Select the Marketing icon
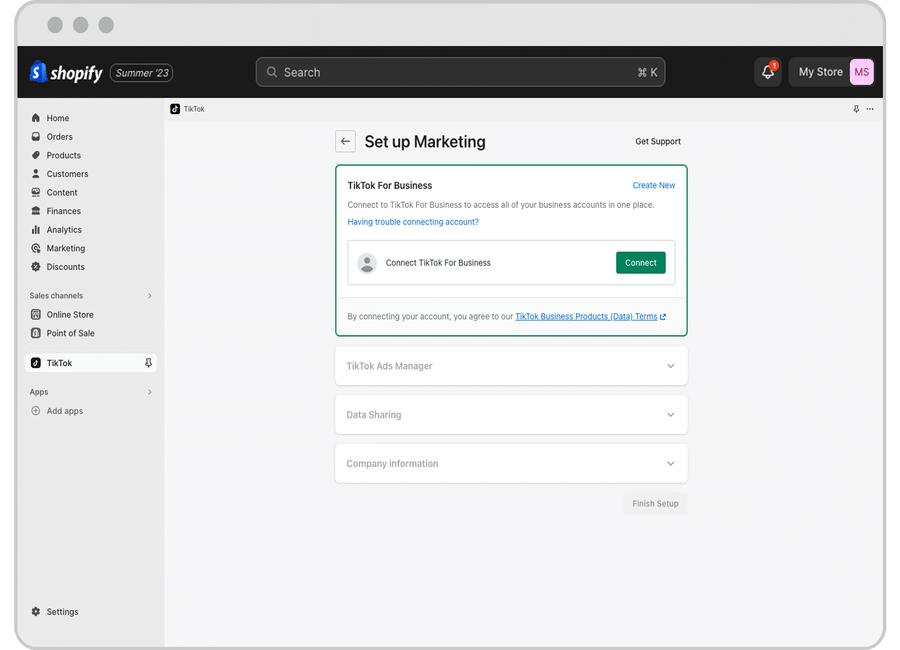 tap(36, 248)
